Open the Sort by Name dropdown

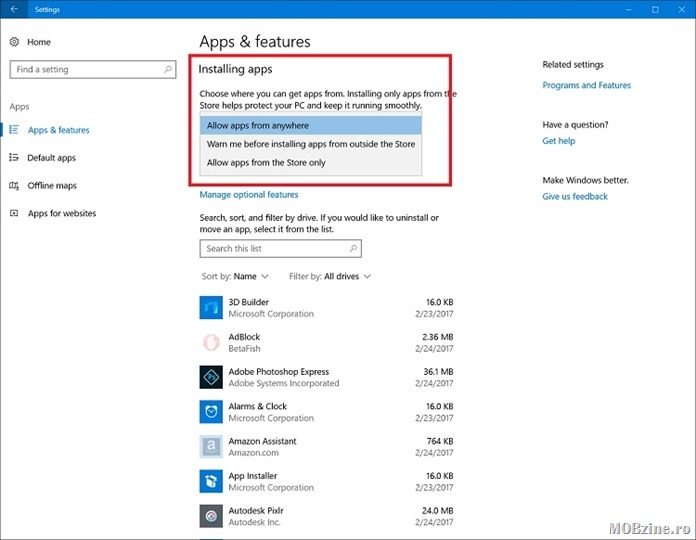(235, 276)
